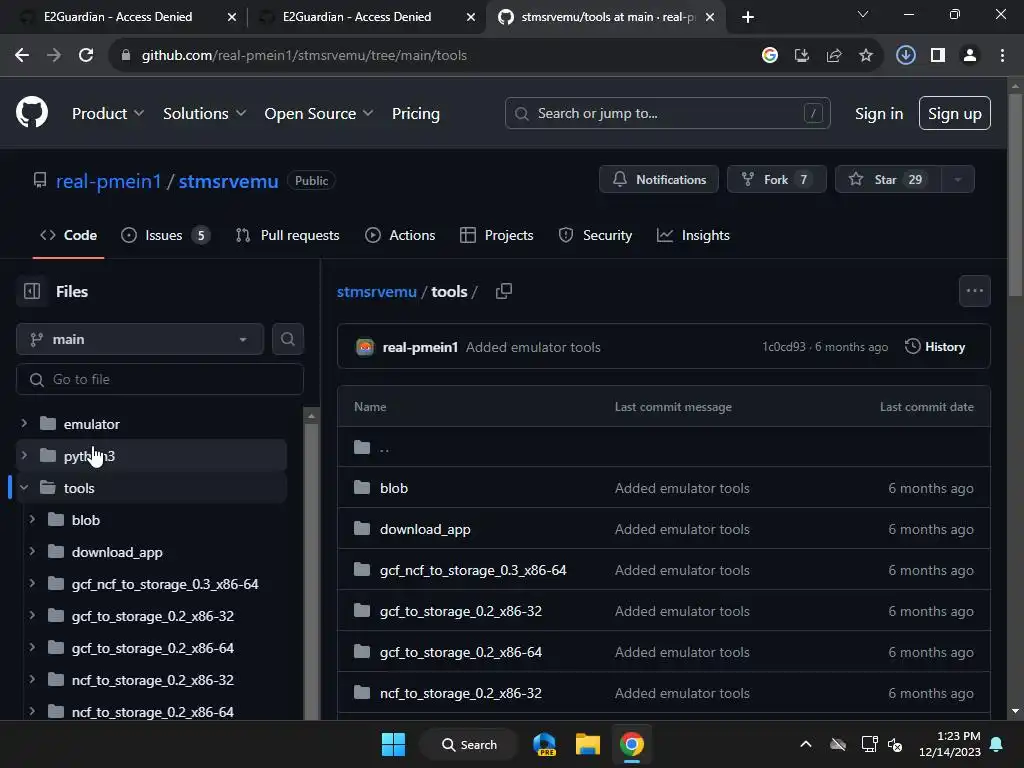Click the Google icon in address bar
The width and height of the screenshot is (1024, 768).
click(x=770, y=56)
